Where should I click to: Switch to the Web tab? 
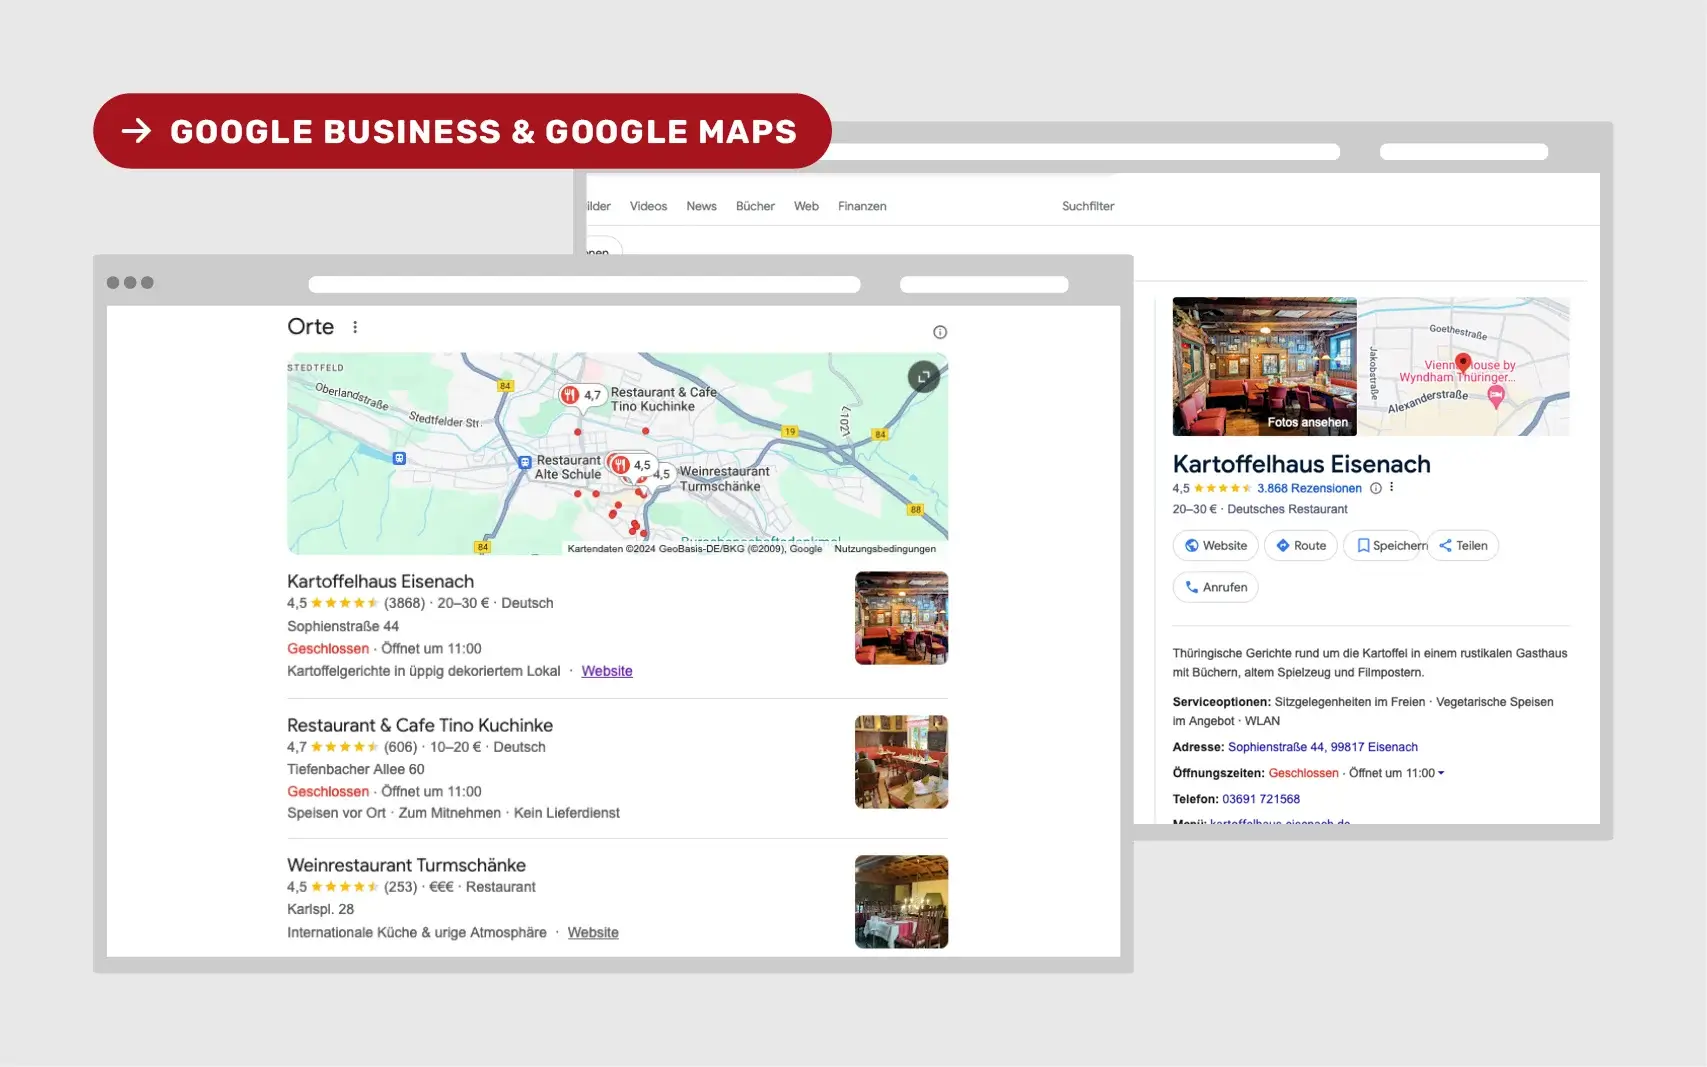point(806,206)
